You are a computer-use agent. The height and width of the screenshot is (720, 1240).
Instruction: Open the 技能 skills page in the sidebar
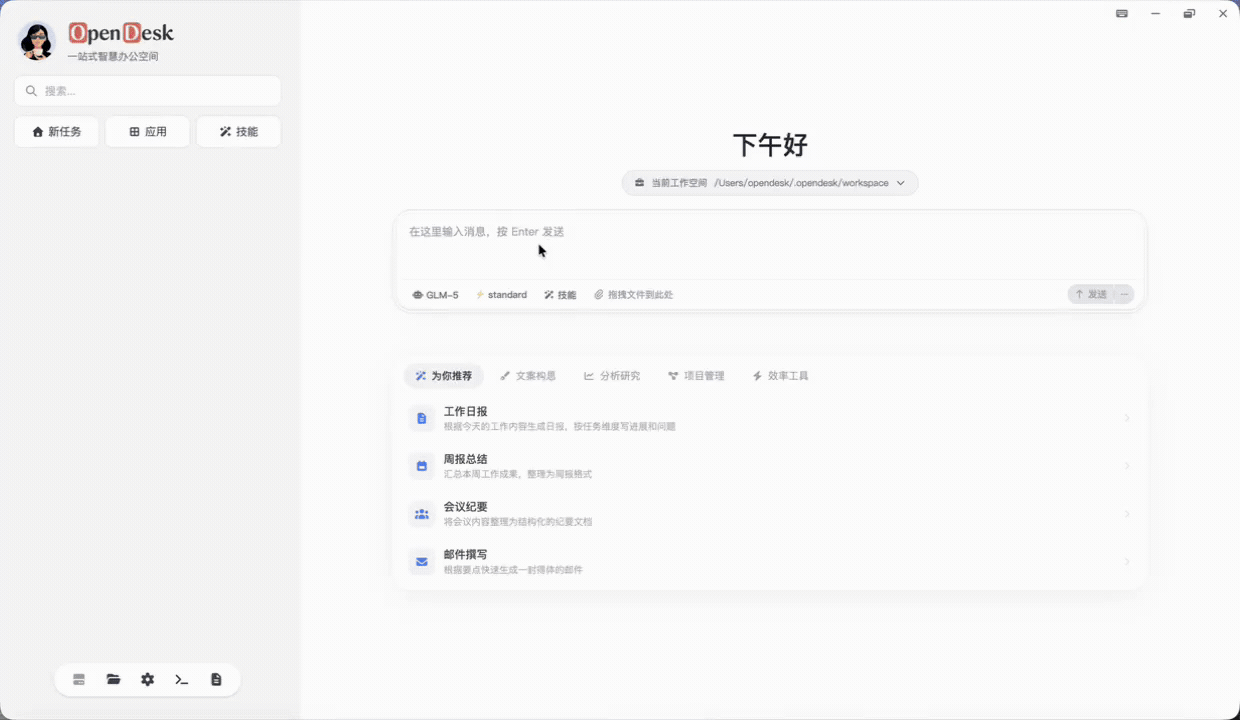pos(239,132)
